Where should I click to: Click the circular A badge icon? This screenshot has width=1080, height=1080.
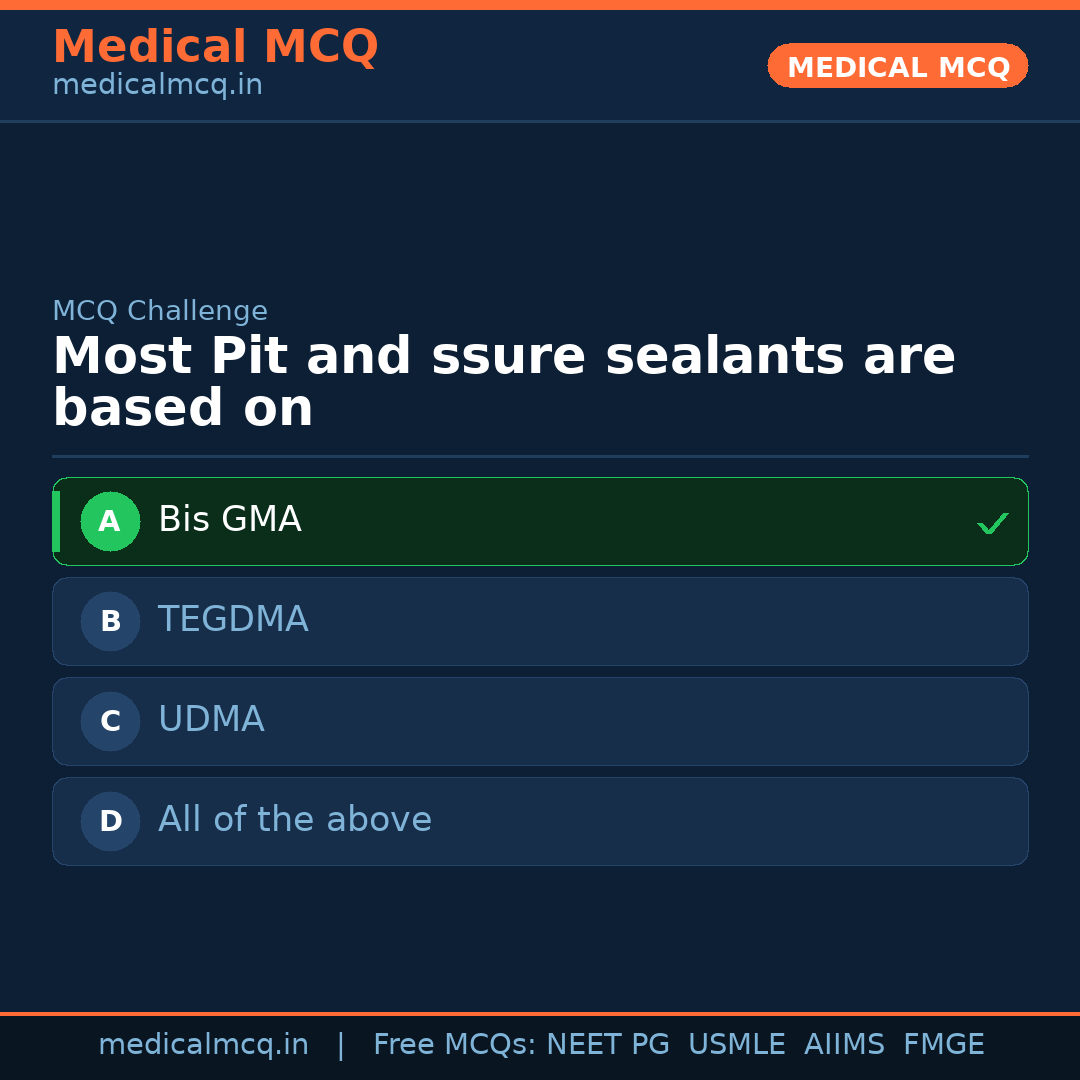tap(110, 521)
